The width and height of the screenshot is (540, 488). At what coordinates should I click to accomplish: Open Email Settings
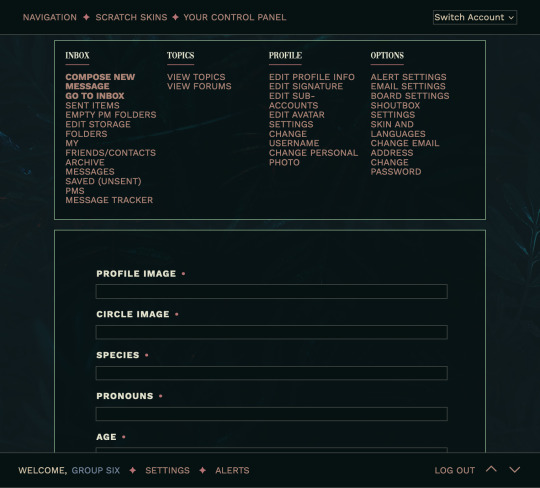(x=408, y=86)
